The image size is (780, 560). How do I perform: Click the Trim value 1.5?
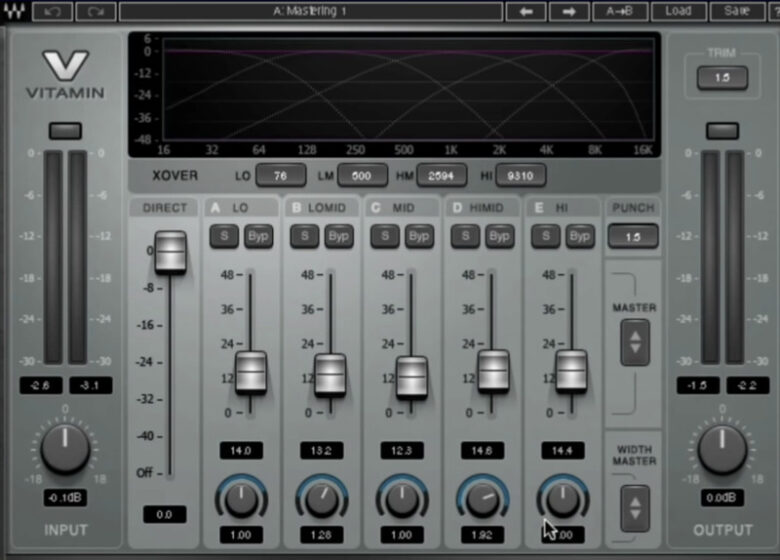722,78
